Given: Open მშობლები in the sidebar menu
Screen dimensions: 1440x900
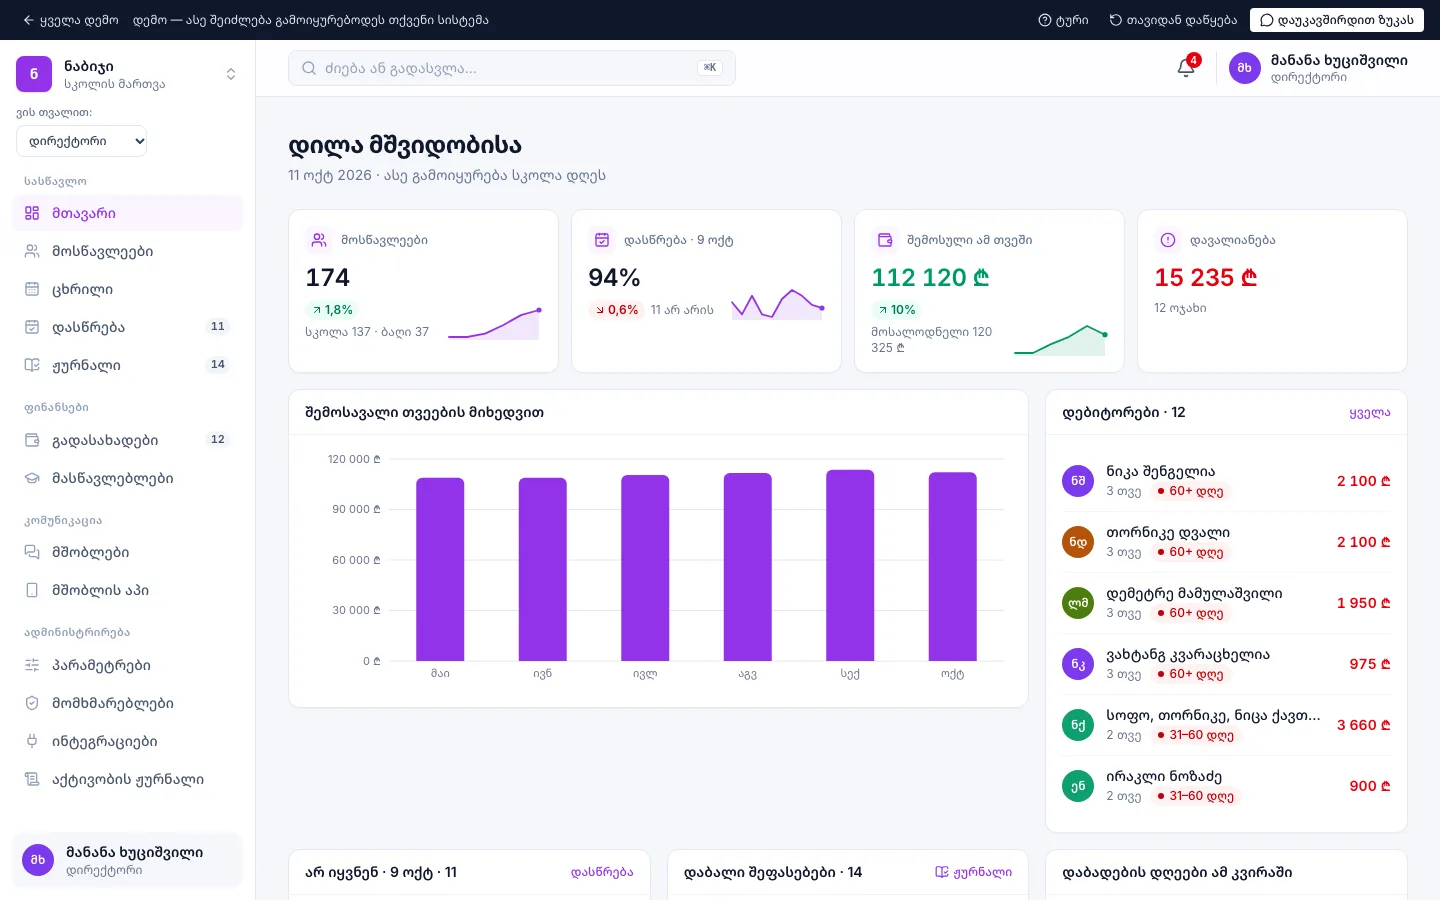Looking at the screenshot, I should [x=128, y=552].
